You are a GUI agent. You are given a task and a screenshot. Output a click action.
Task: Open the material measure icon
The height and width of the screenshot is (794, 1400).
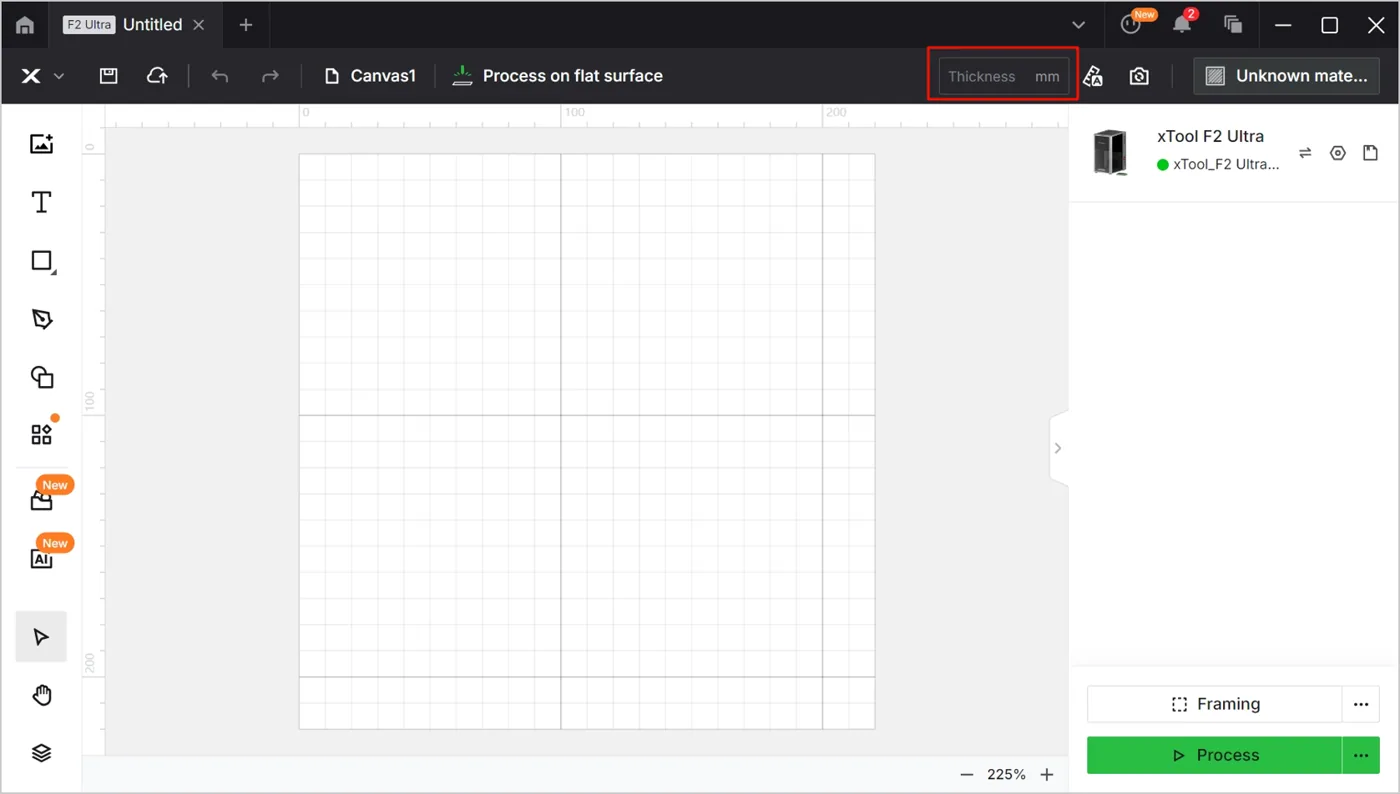(x=1093, y=76)
